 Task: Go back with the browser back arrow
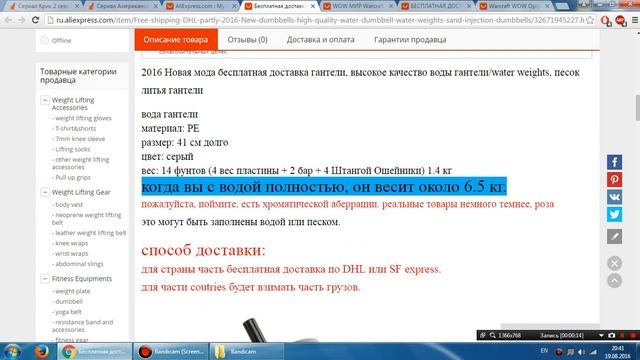[x=8, y=20]
